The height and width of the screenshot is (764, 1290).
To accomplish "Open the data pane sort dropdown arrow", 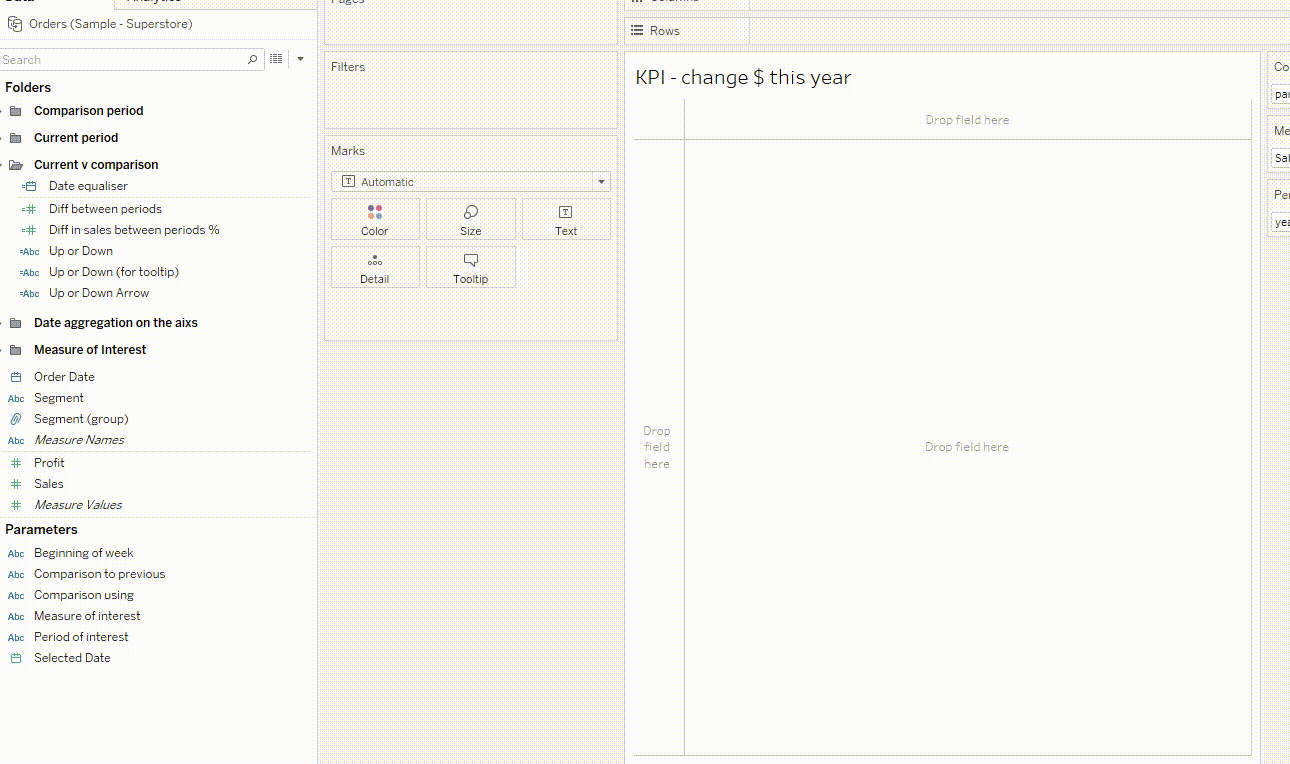I will point(300,60).
